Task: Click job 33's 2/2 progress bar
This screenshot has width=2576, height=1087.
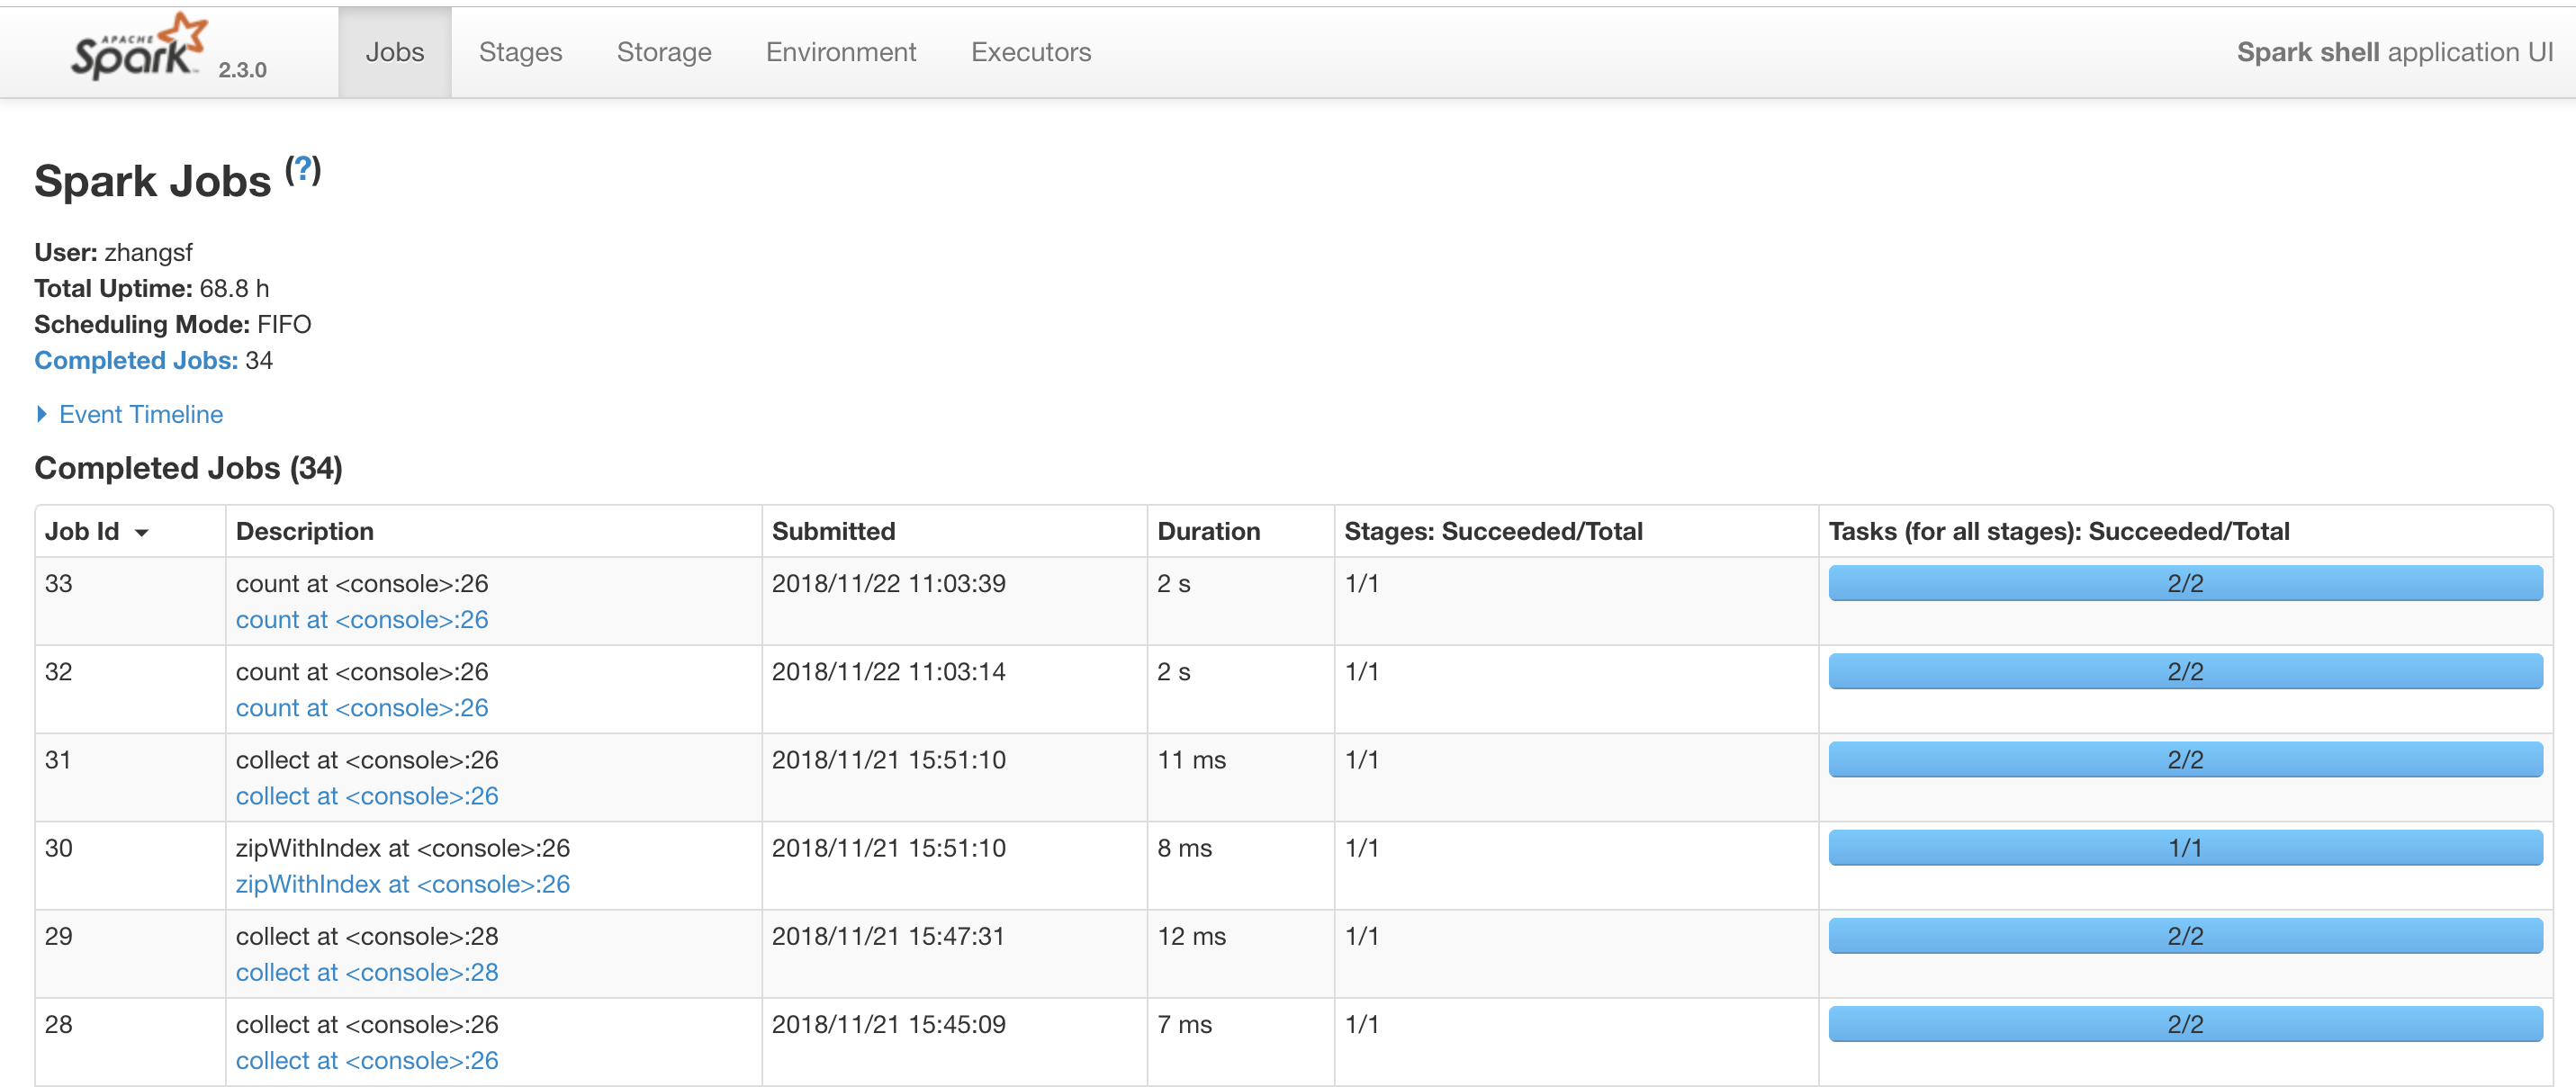Action: click(x=2185, y=583)
